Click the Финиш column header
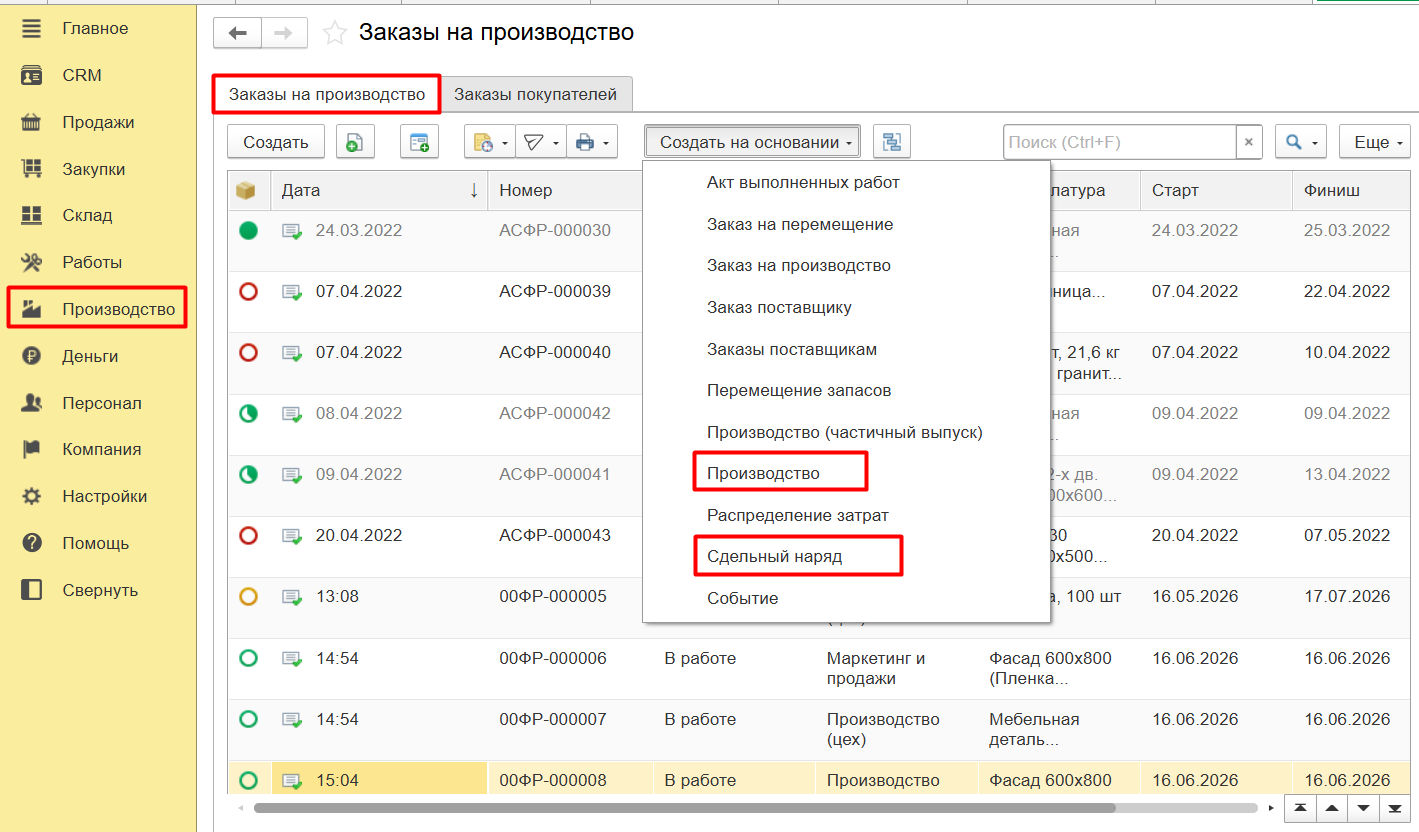 point(1350,190)
